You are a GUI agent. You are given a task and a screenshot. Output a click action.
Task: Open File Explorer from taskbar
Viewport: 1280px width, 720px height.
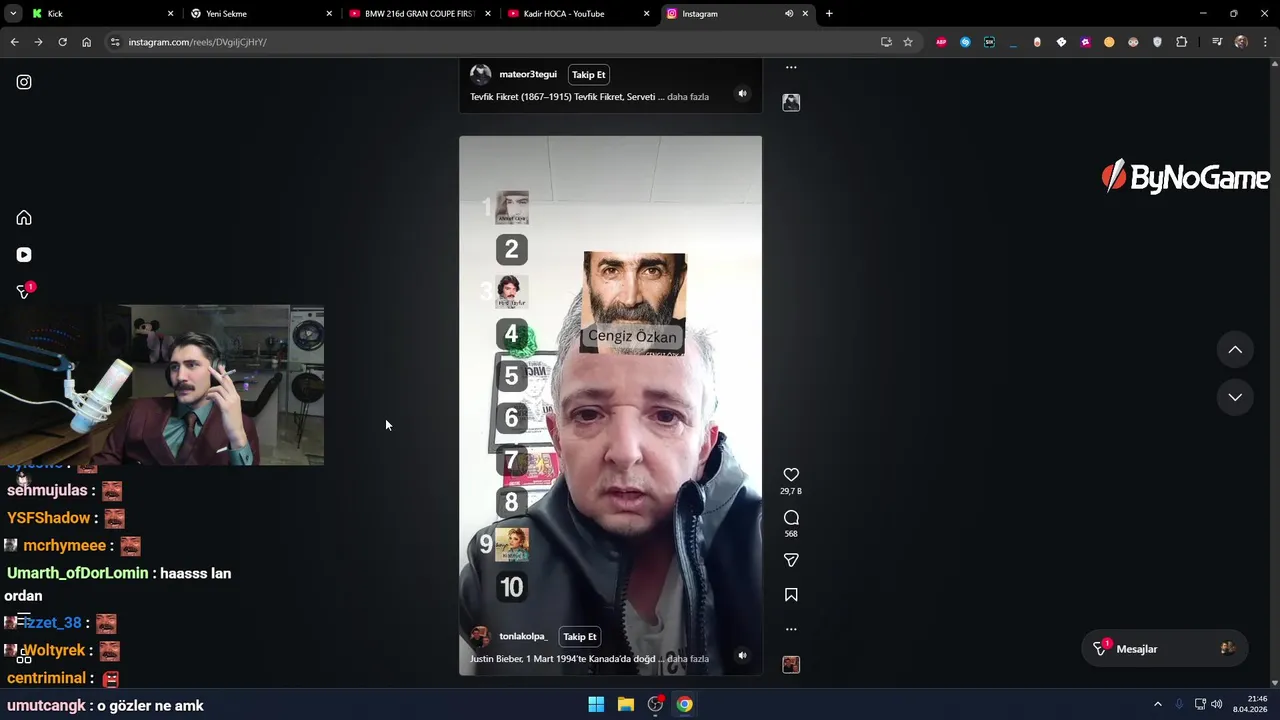point(626,704)
